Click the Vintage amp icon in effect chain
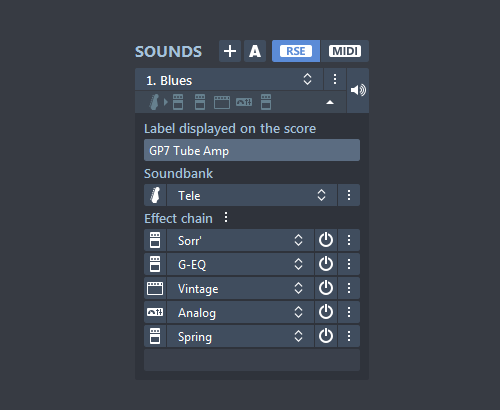This screenshot has height=410, width=500. pyautogui.click(x=155, y=288)
